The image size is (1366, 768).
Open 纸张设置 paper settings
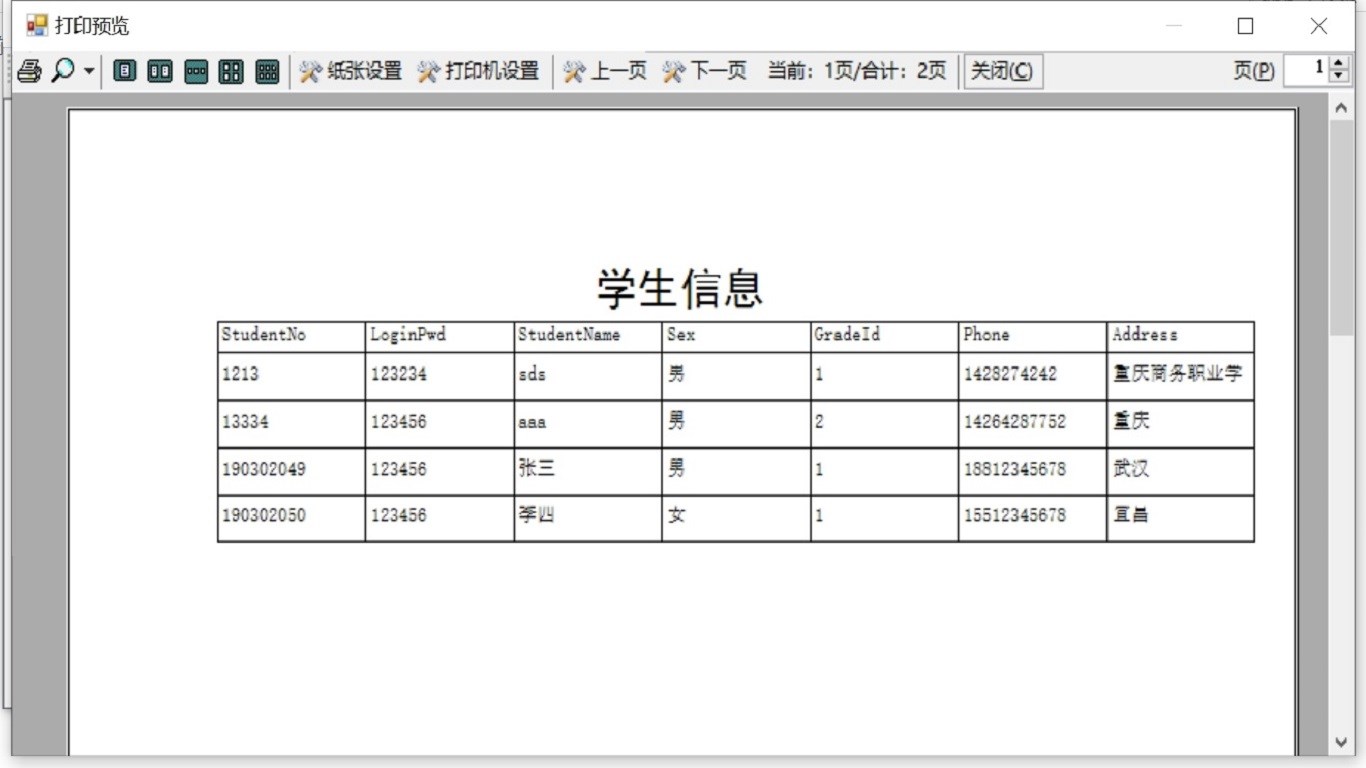tap(350, 71)
